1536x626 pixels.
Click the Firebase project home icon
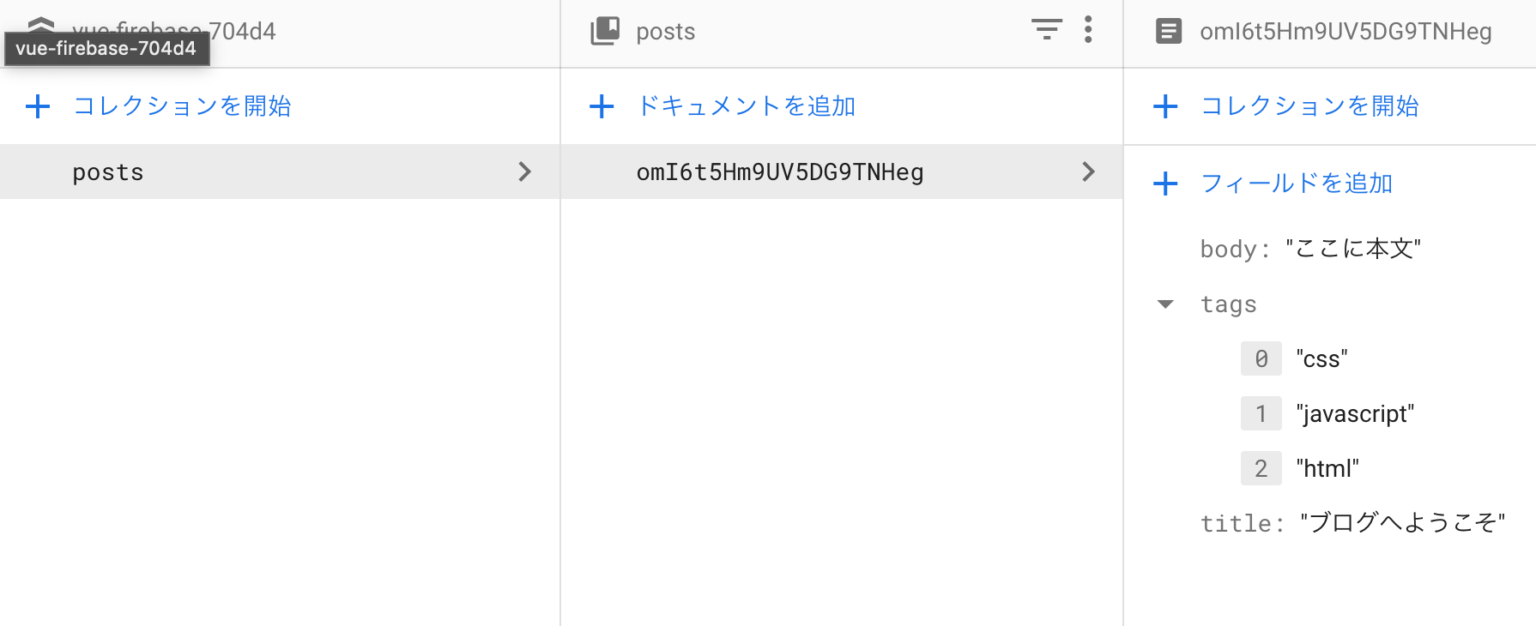pos(40,20)
